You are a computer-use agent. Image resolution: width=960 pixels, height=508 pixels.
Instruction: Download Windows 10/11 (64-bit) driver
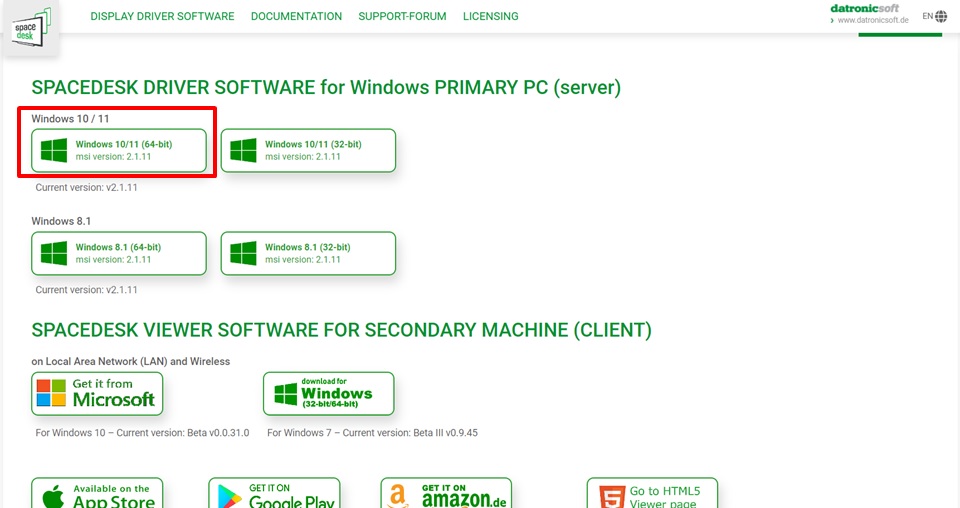119,151
